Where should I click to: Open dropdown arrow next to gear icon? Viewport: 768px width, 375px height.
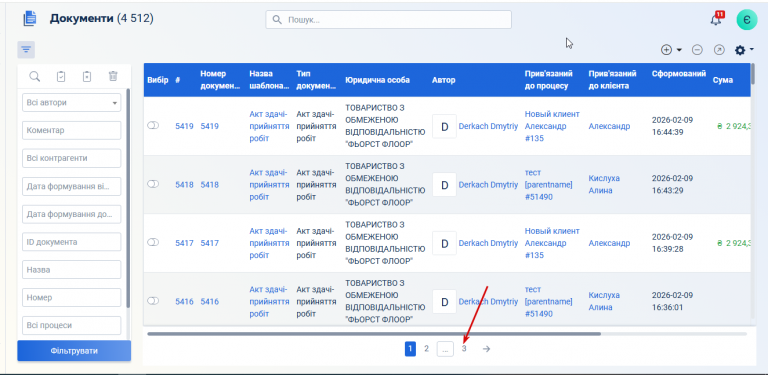click(x=752, y=49)
